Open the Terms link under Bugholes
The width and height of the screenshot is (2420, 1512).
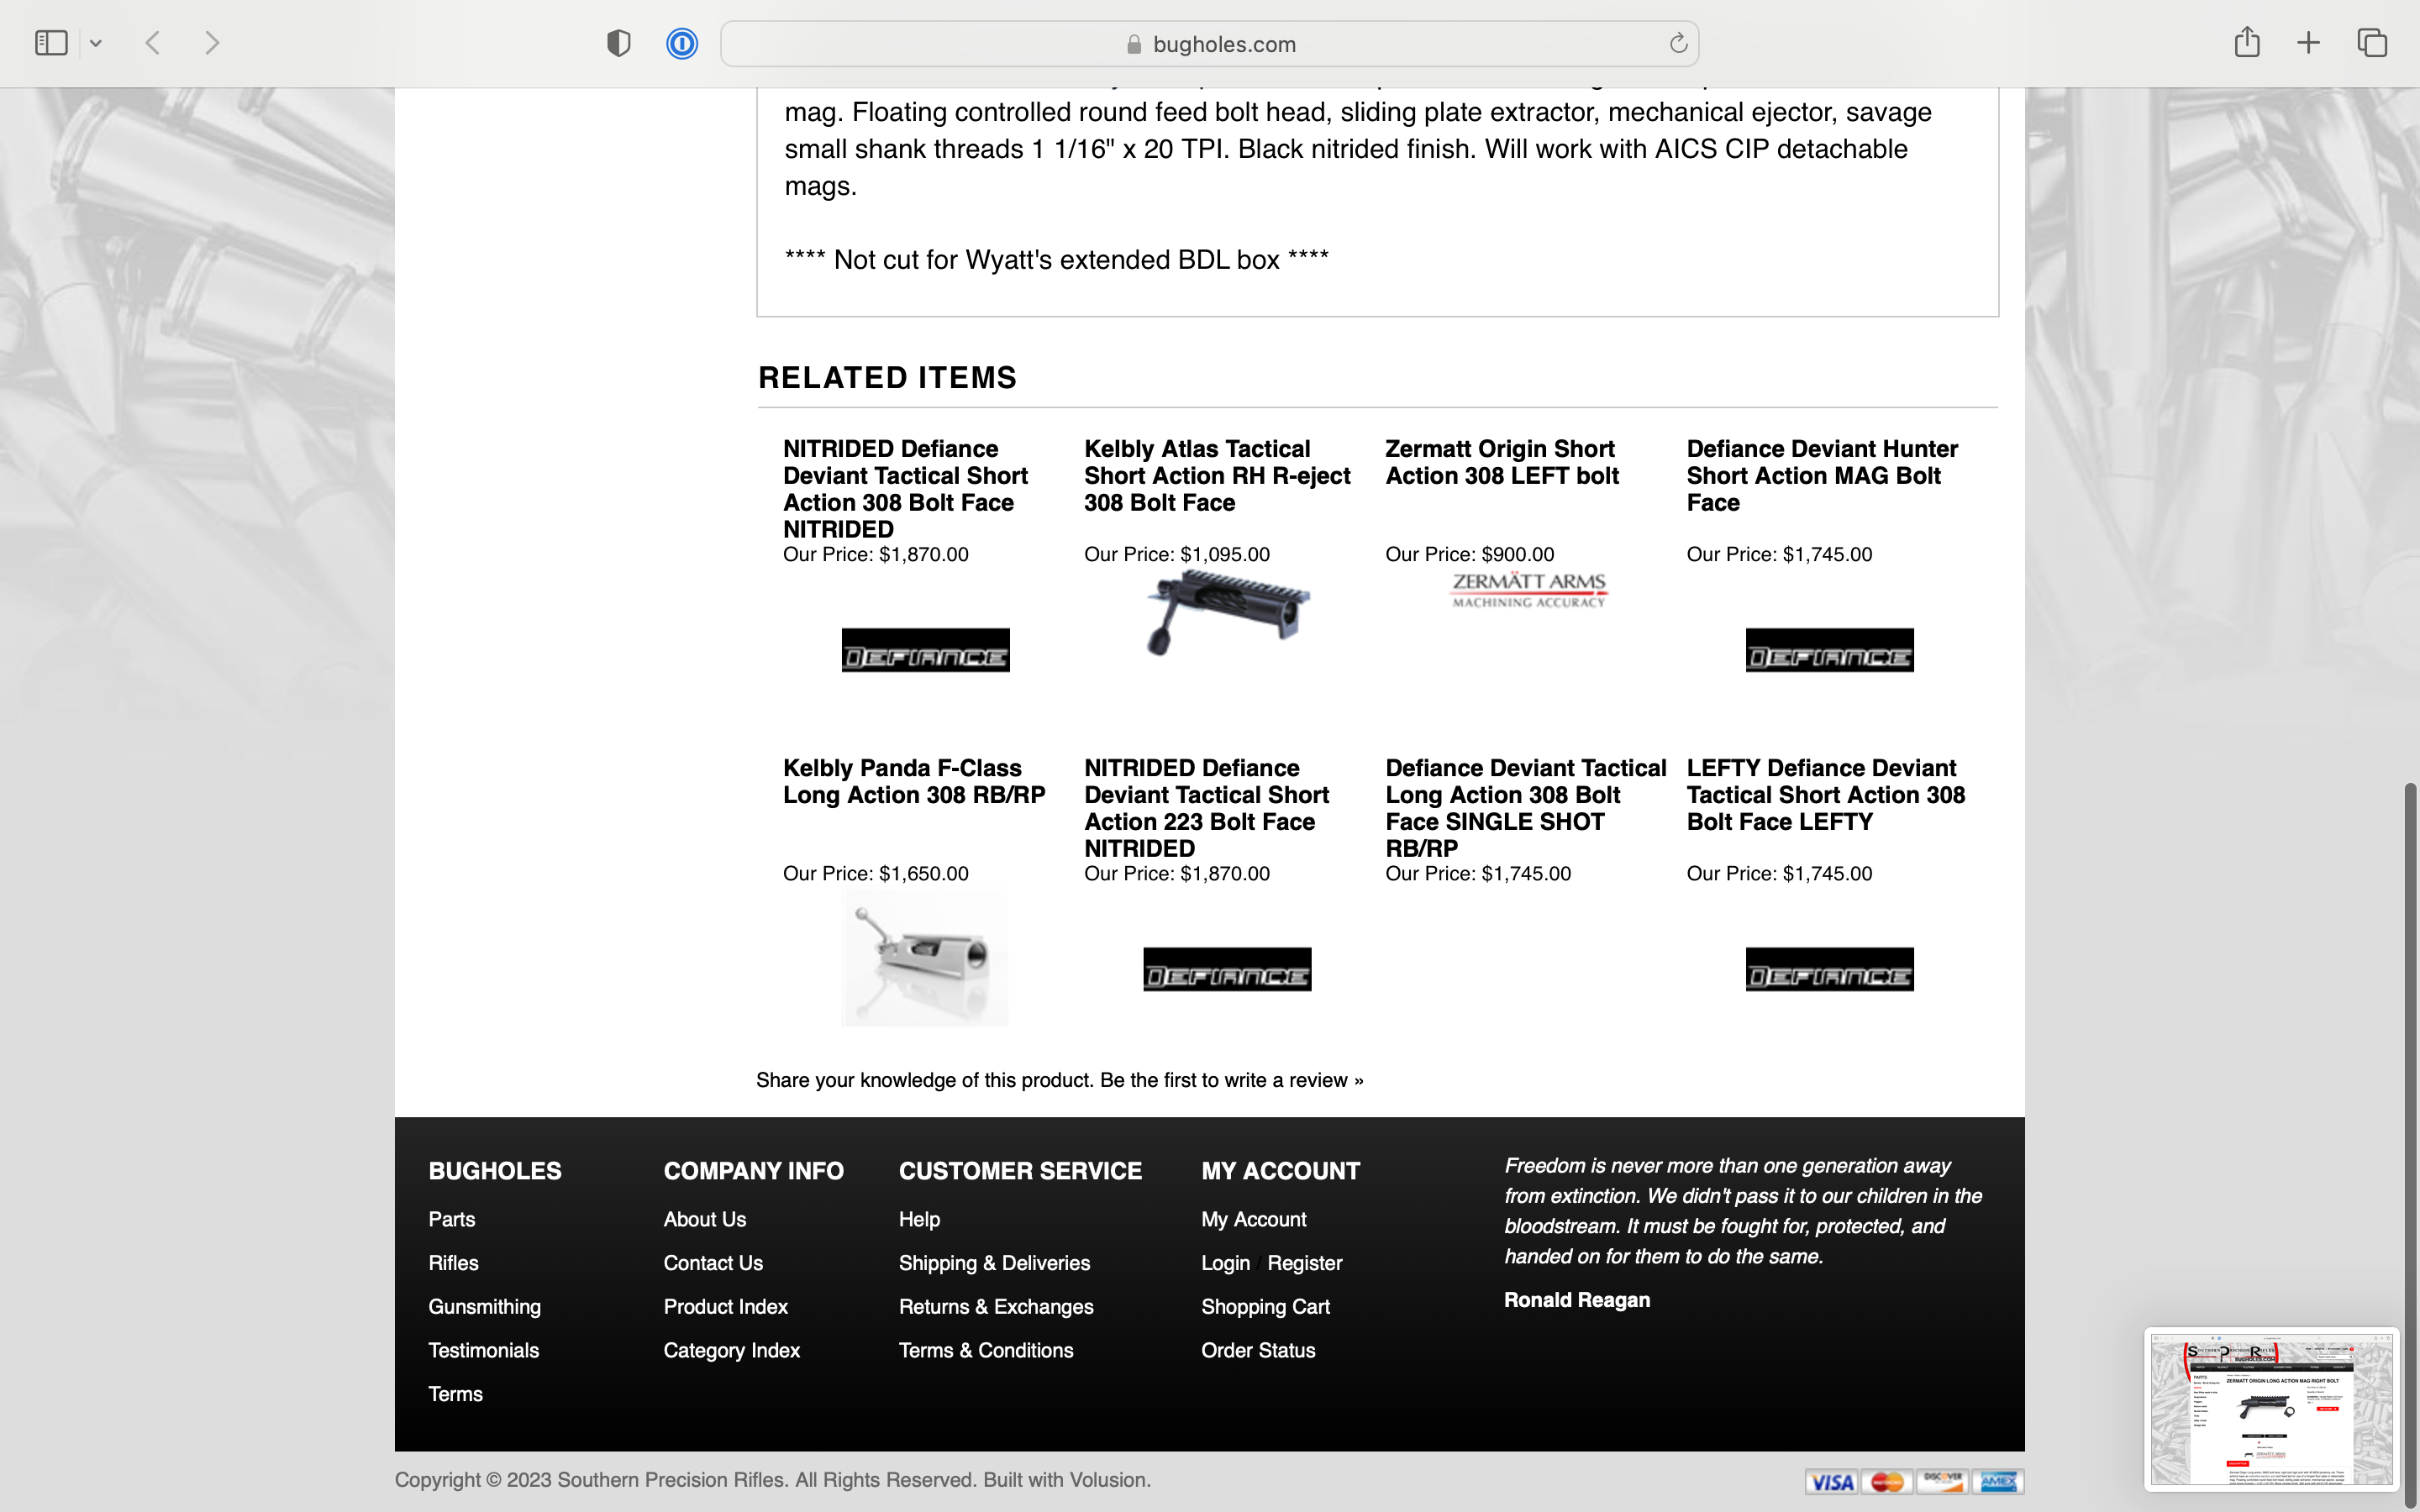[455, 1394]
